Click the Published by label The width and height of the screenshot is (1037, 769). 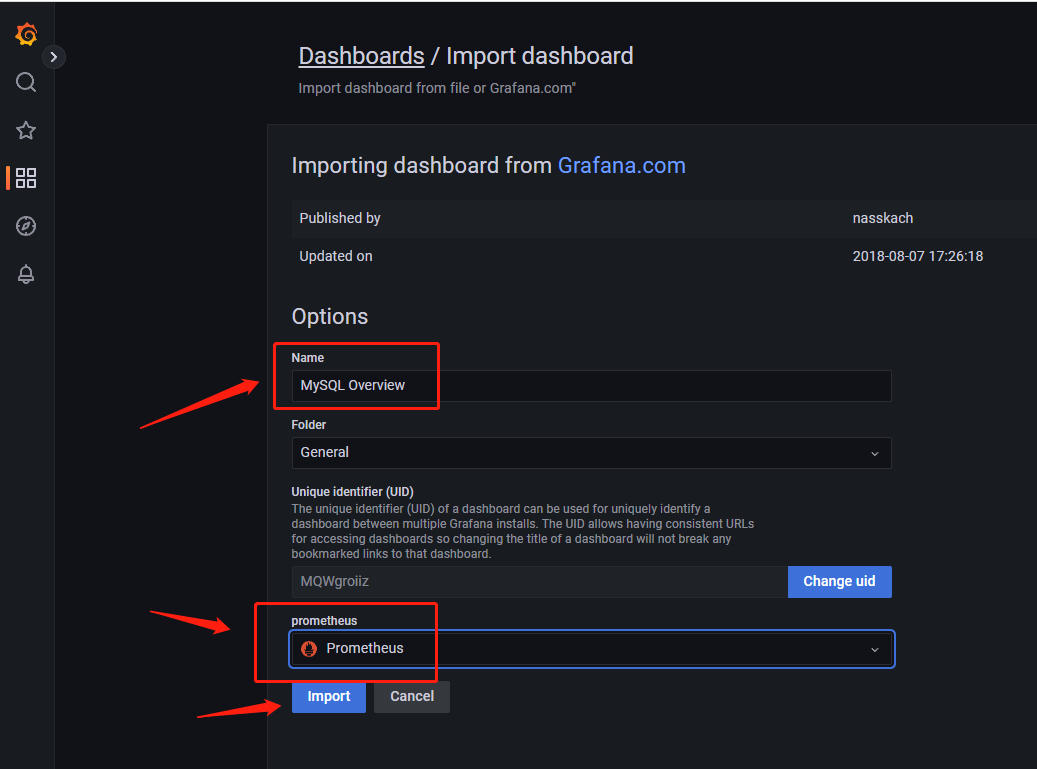coord(340,218)
